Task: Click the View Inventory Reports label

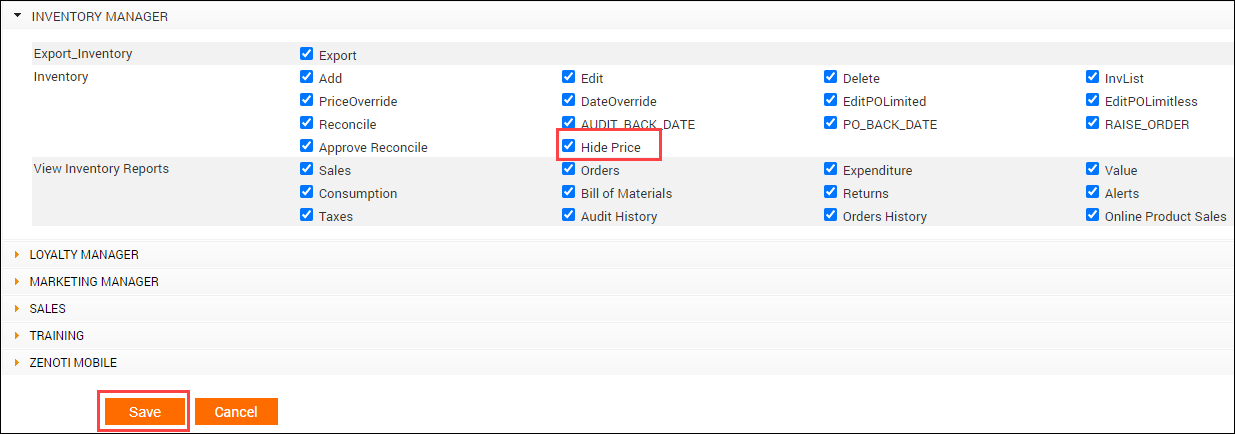Action: coord(101,168)
